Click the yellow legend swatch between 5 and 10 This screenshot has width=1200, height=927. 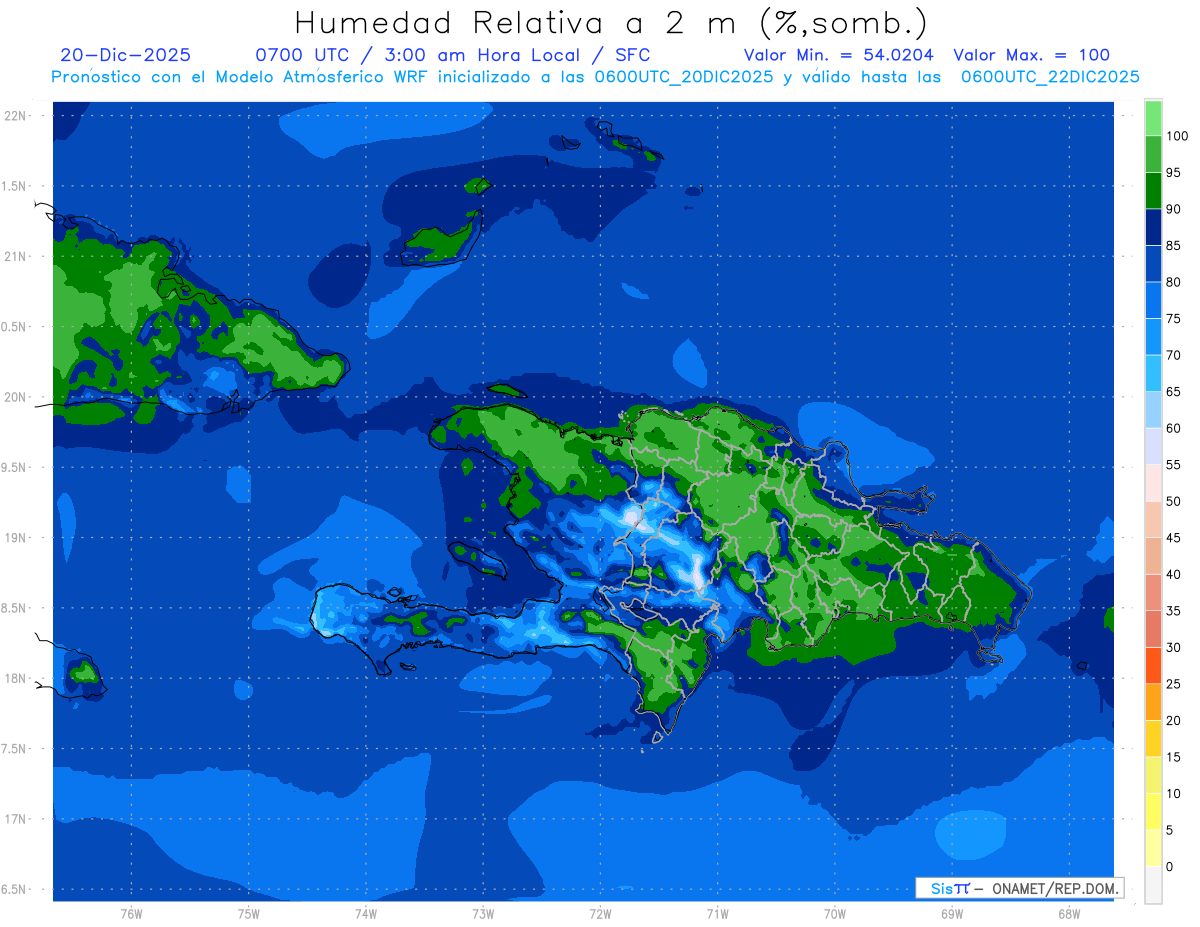coord(1153,811)
